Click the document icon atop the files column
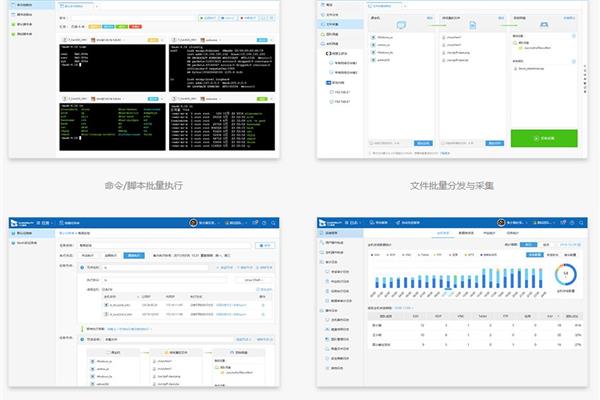Image resolution: width=600 pixels, height=400 pixels. coord(473,26)
